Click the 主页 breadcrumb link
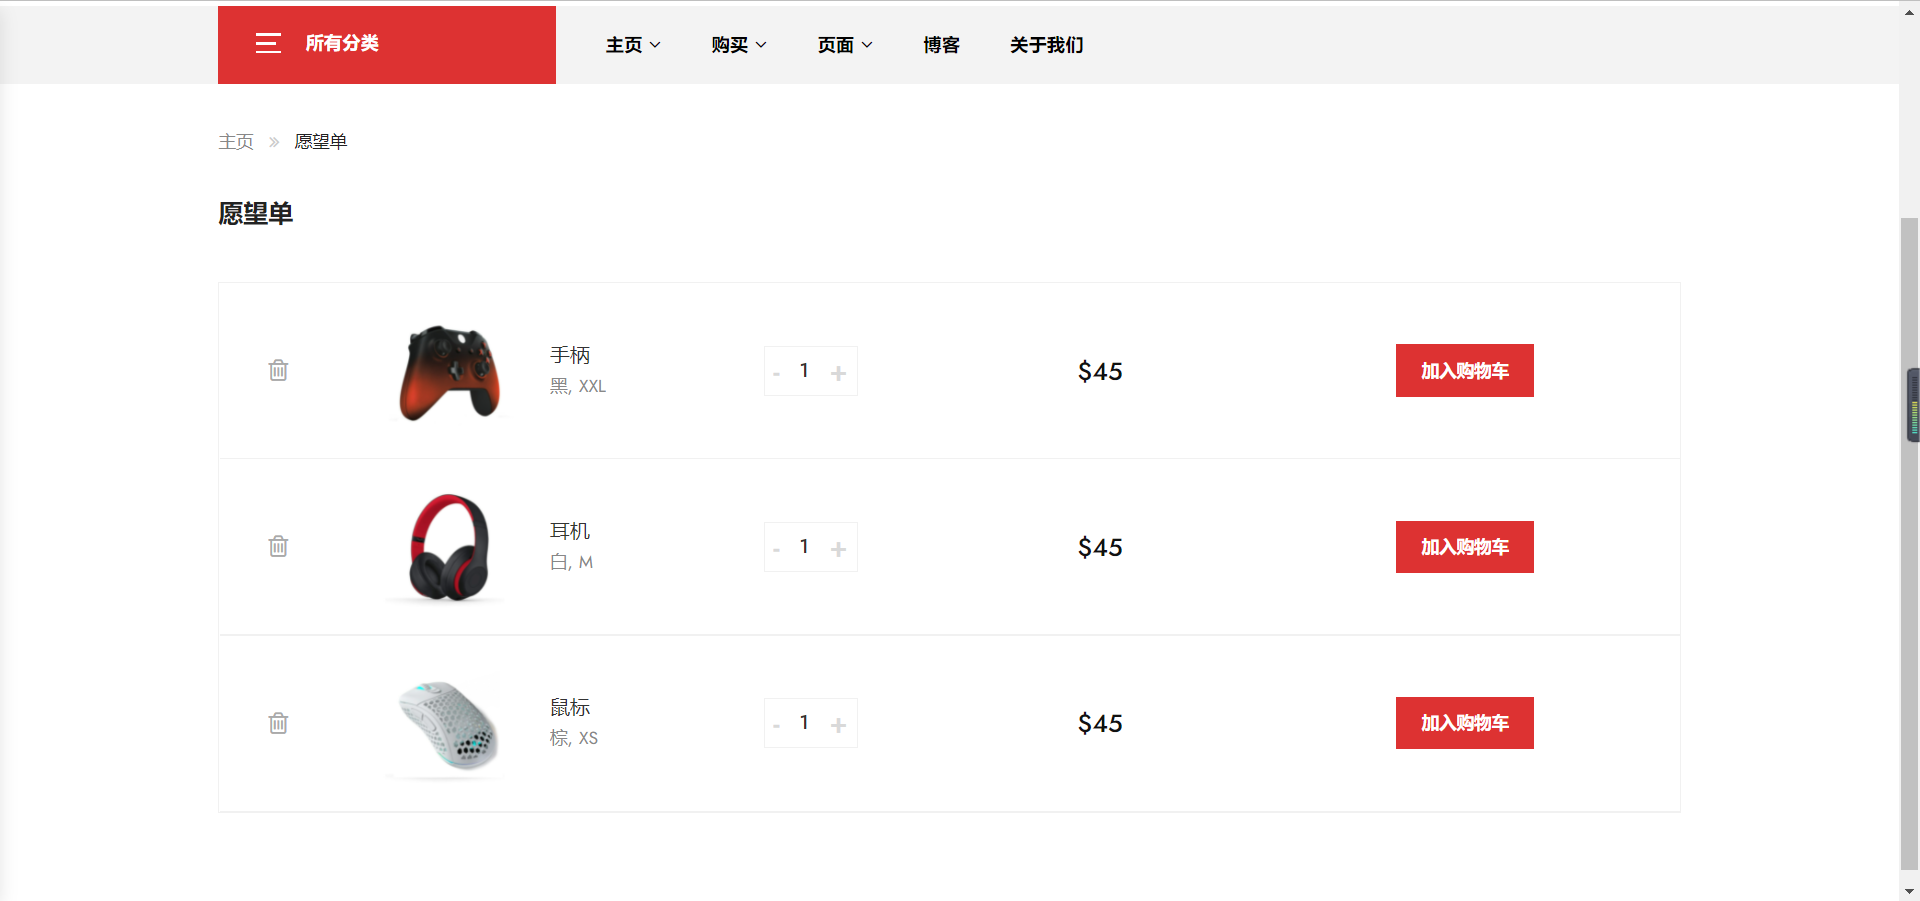Screen dimensions: 1920x901 (236, 142)
